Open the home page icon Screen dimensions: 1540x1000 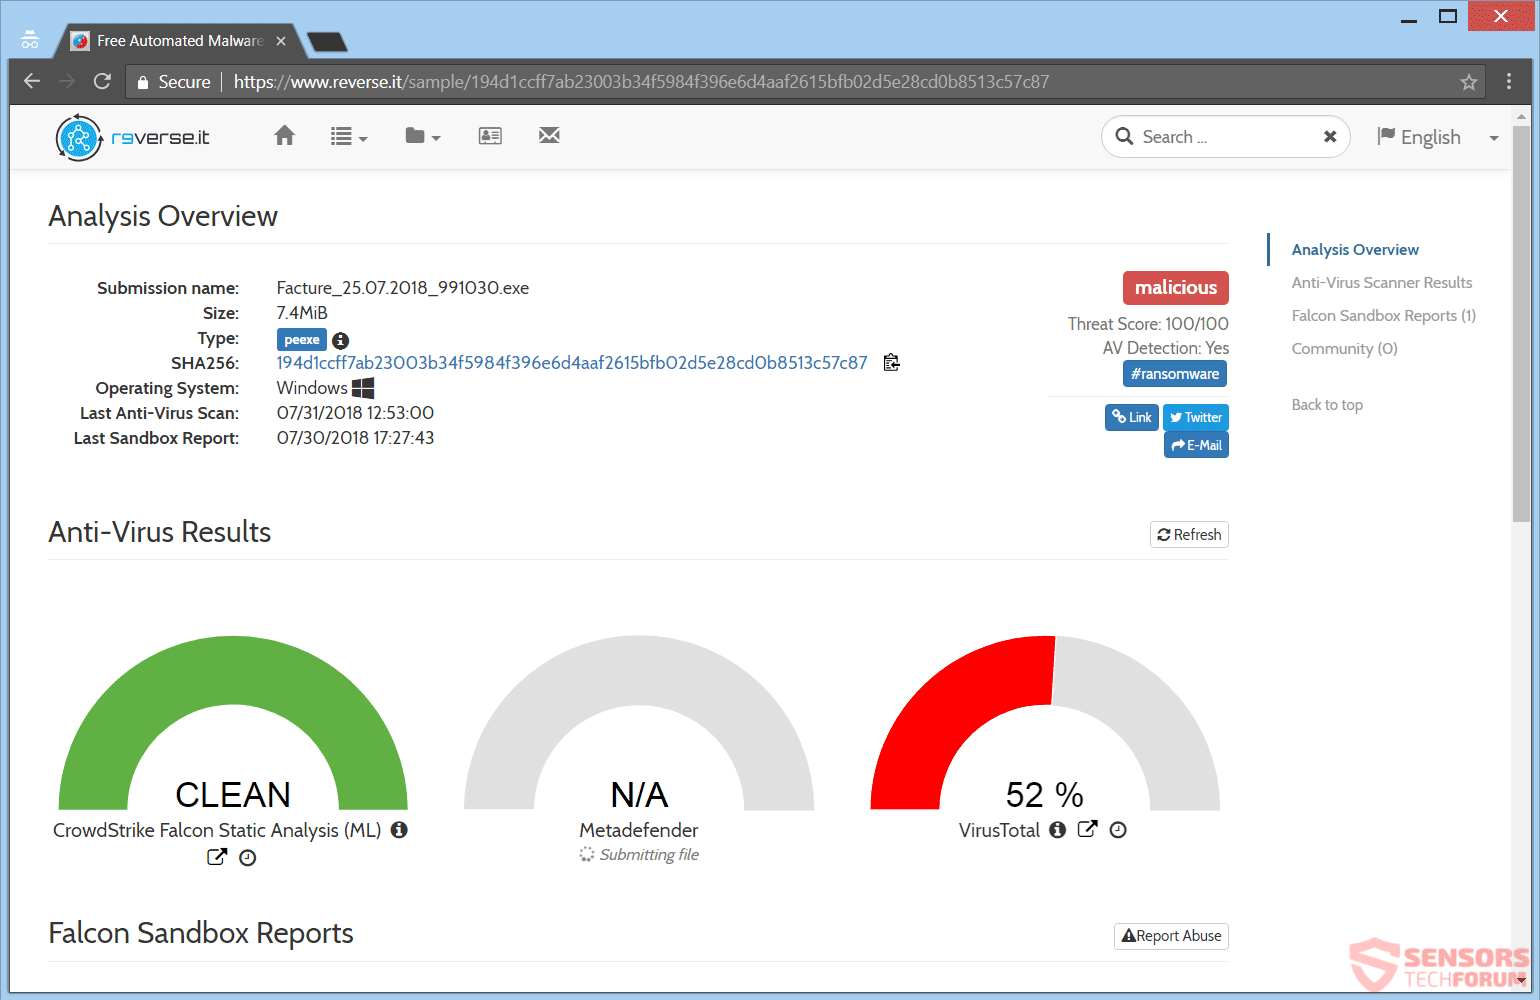[x=285, y=136]
